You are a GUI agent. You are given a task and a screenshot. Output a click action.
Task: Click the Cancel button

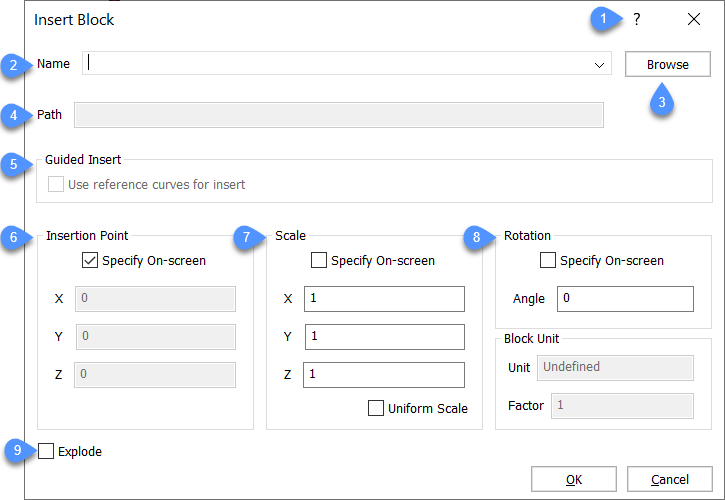[x=670, y=479]
